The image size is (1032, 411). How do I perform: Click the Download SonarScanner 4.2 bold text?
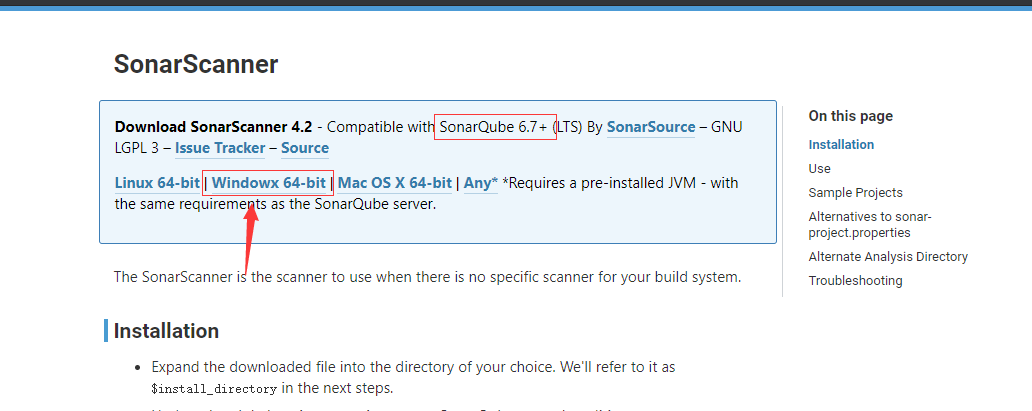point(214,127)
